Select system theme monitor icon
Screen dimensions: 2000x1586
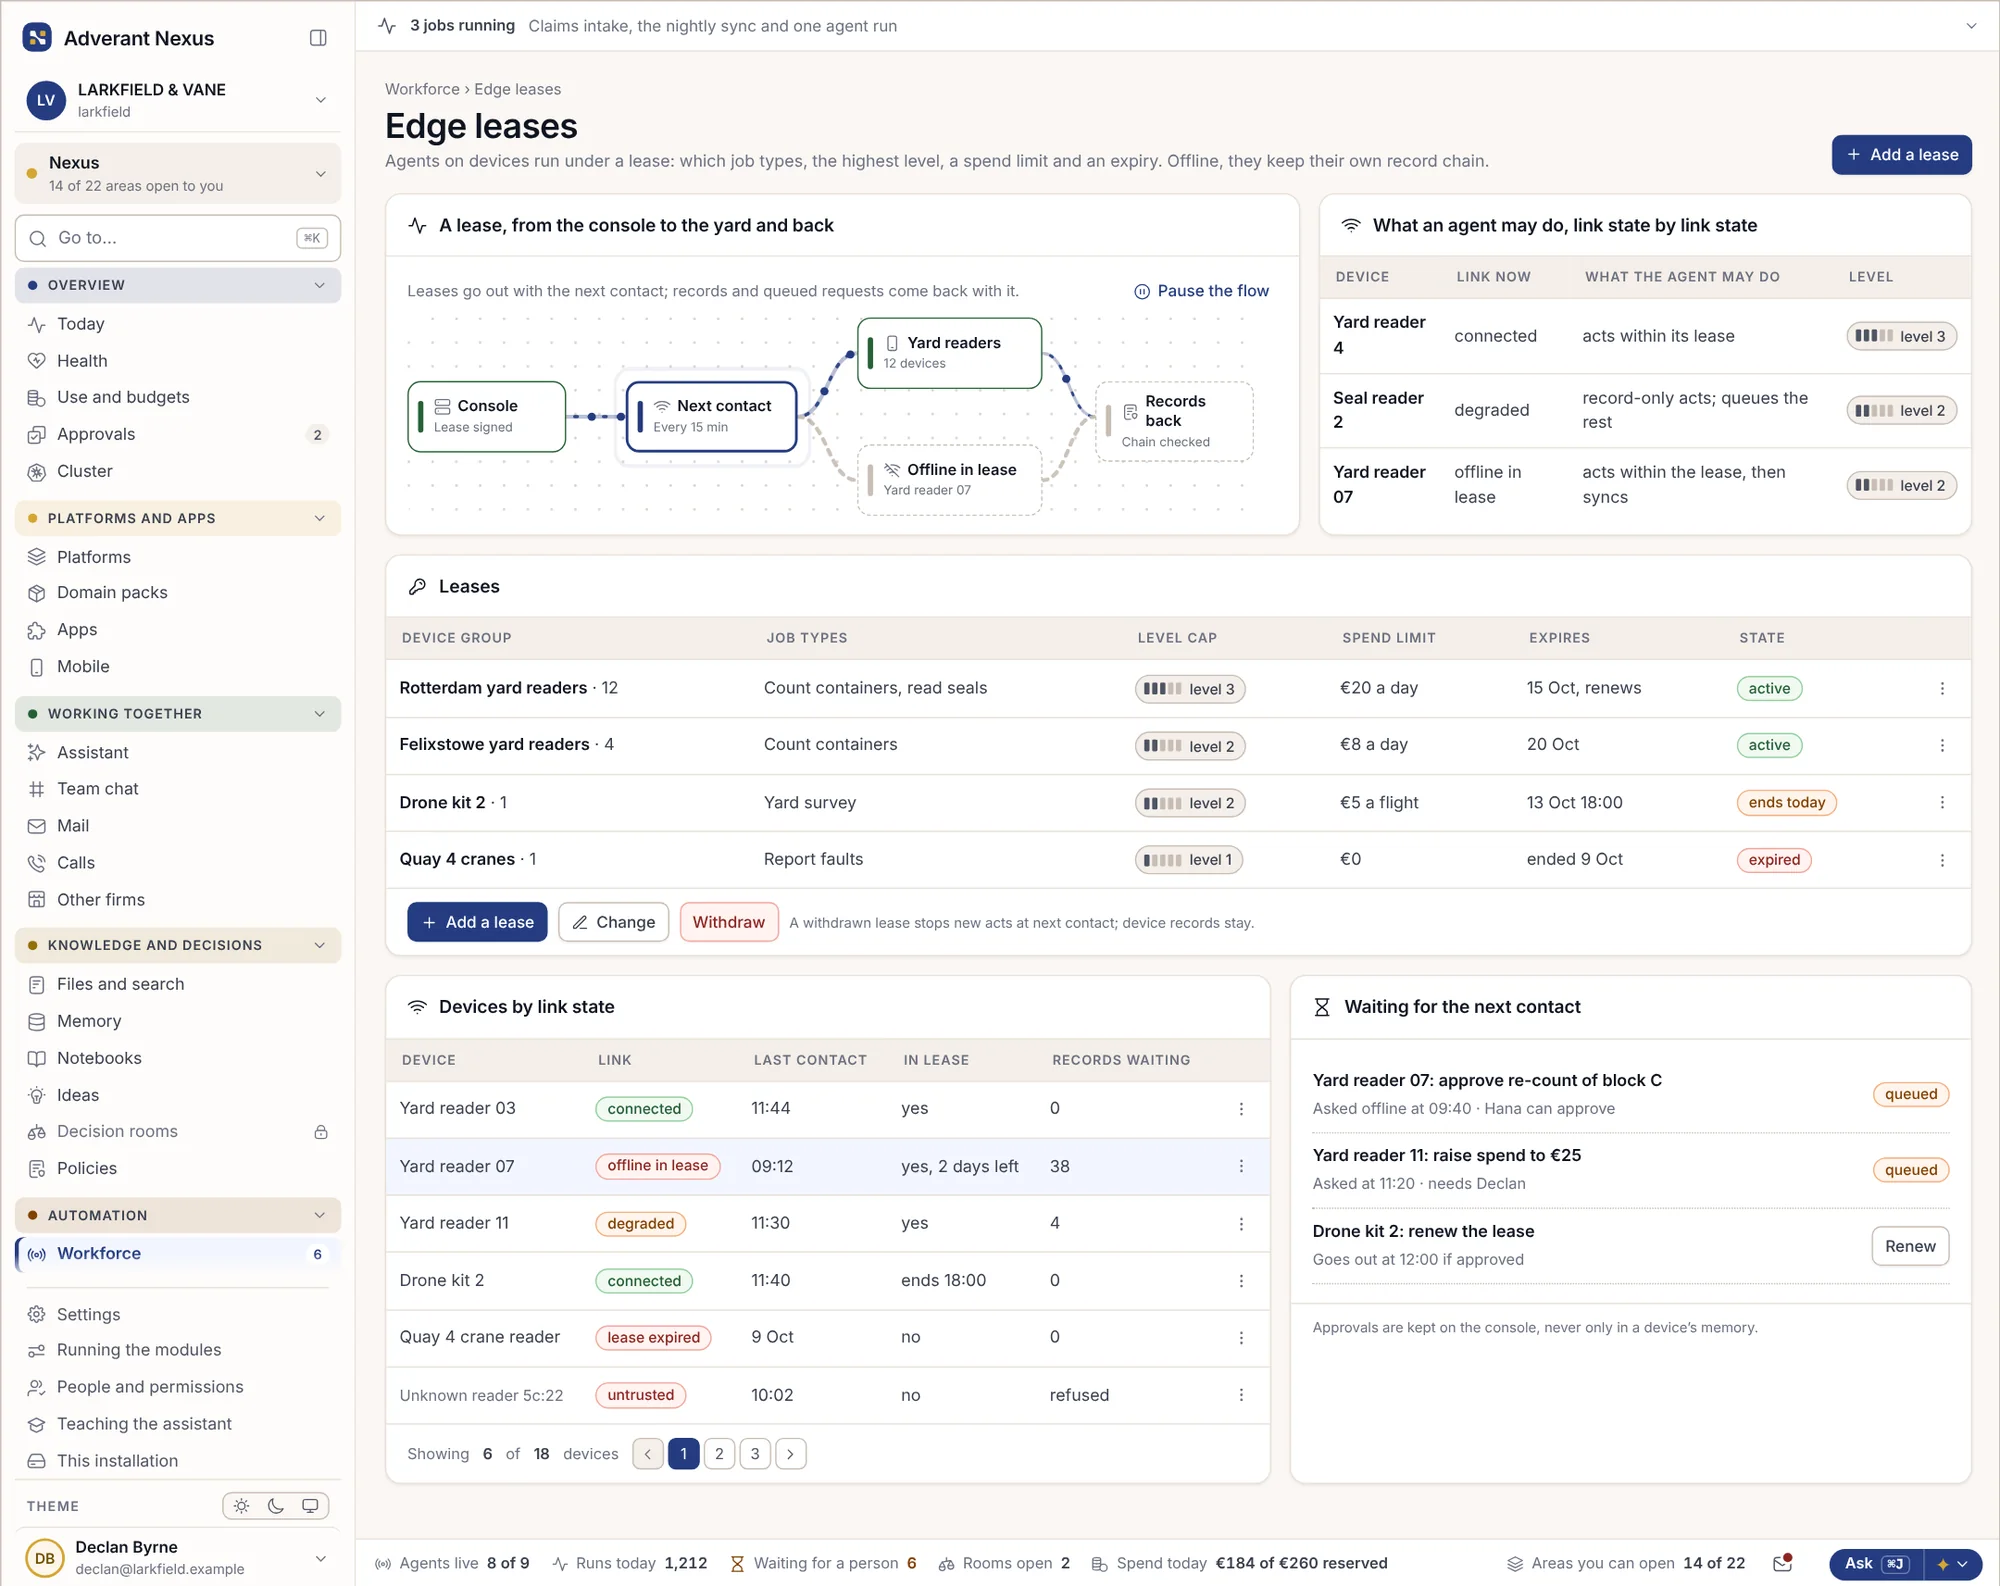coord(310,1506)
